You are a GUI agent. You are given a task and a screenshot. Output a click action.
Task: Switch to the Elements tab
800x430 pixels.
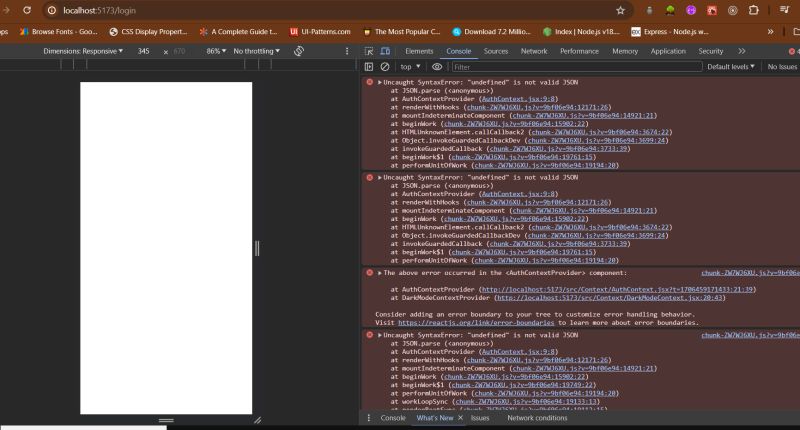click(x=419, y=51)
